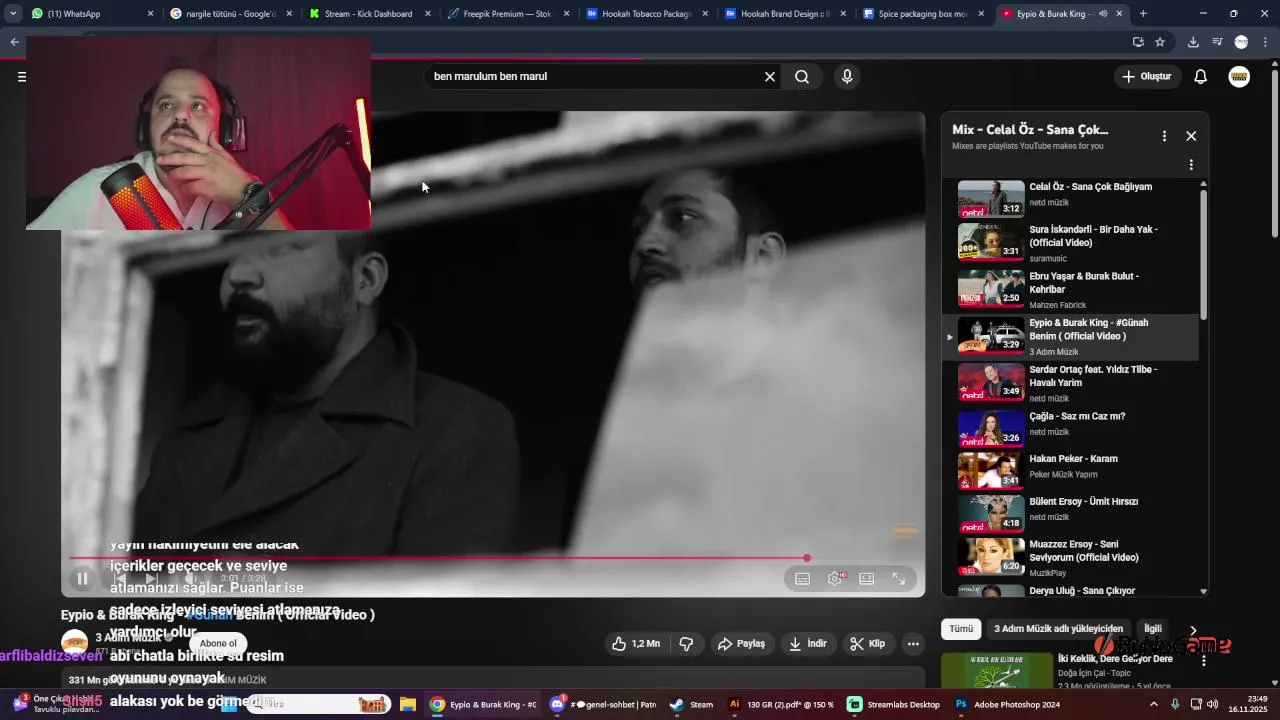Open Chrome downloads icon

pyautogui.click(x=1193, y=42)
